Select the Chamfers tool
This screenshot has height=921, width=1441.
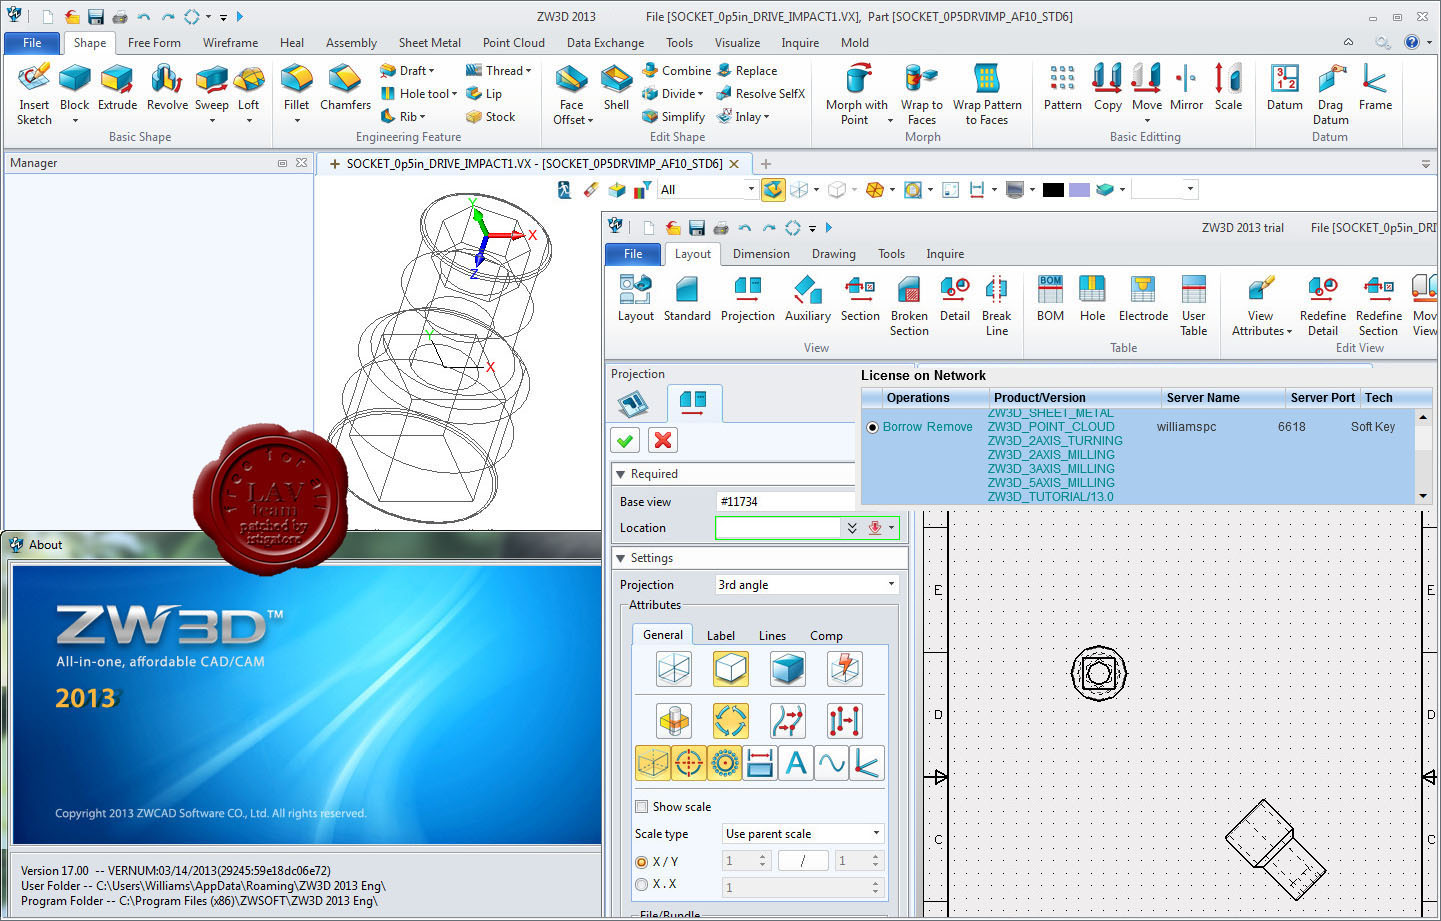click(x=345, y=86)
